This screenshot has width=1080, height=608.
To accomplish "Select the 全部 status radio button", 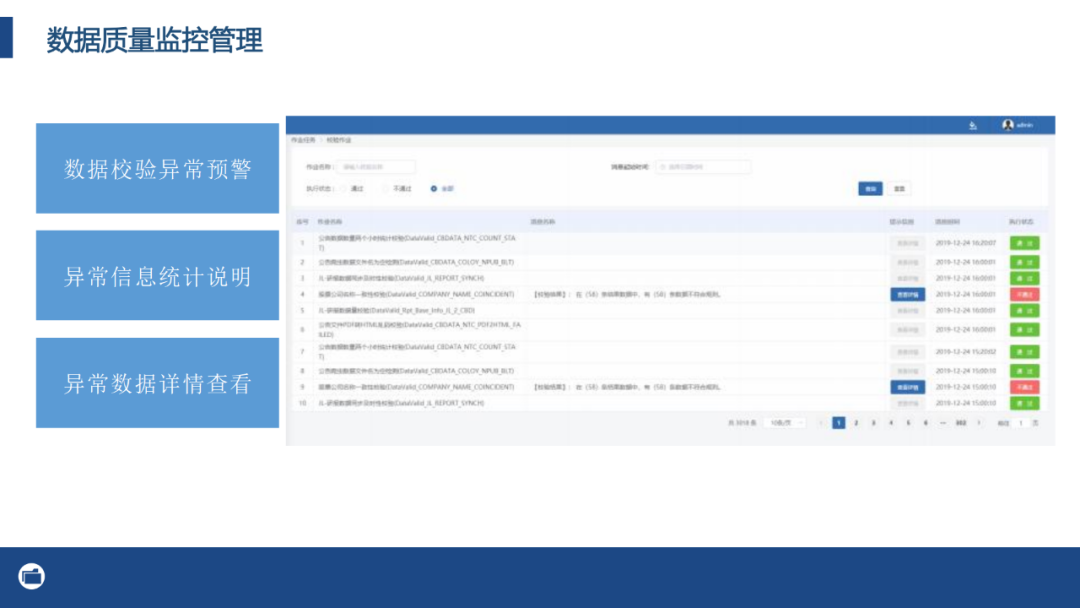I will 433,189.
